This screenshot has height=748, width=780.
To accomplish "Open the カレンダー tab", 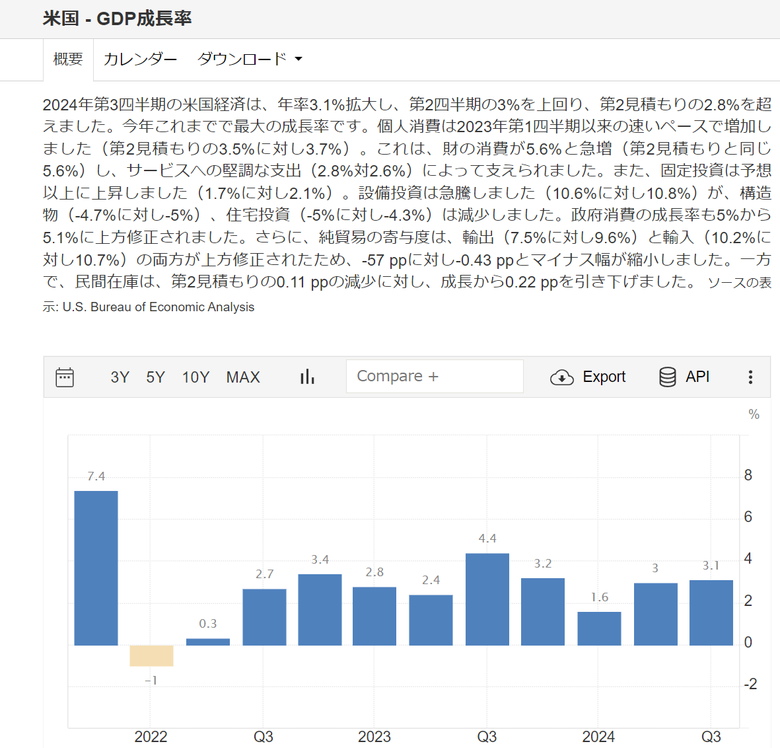I will (x=140, y=59).
